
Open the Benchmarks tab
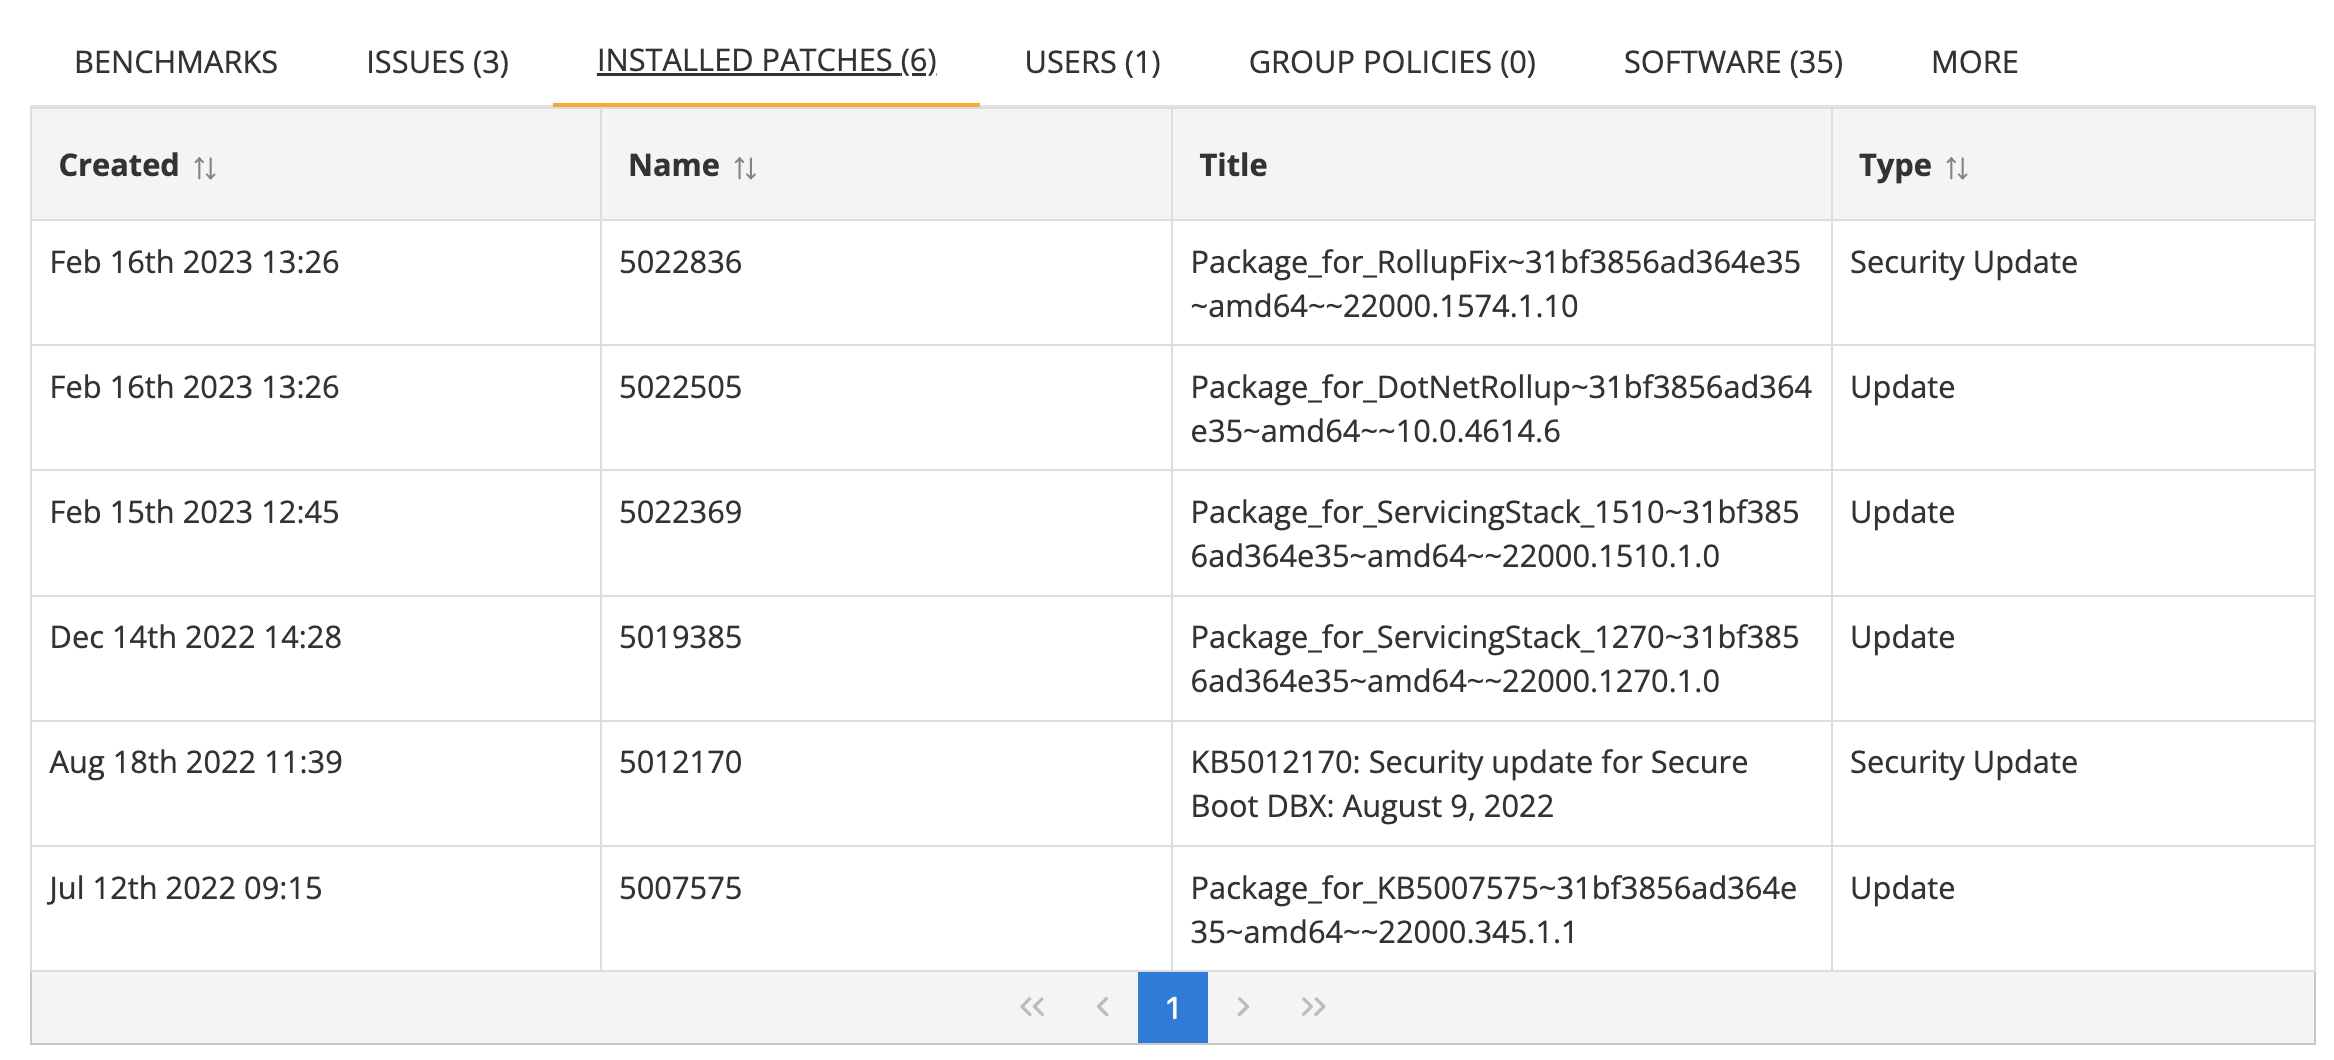click(176, 62)
